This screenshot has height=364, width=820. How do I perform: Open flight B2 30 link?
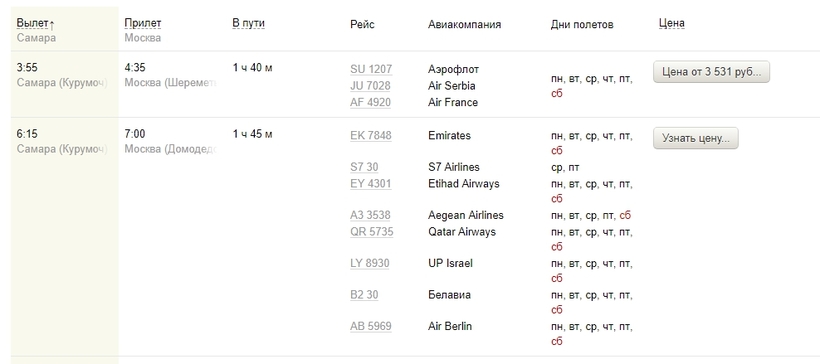point(364,295)
